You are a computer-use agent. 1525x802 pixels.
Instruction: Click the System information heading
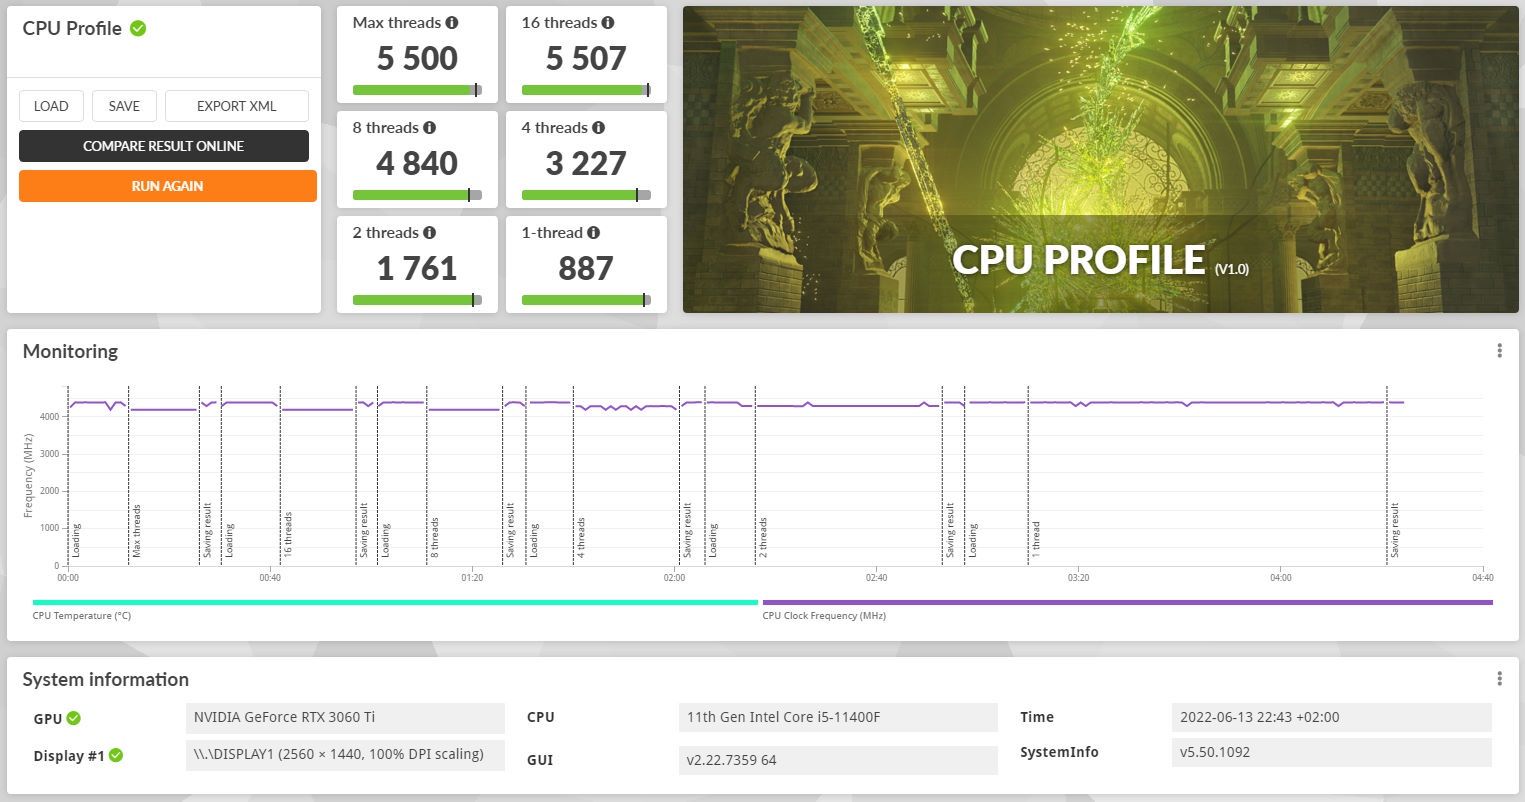tap(106, 679)
